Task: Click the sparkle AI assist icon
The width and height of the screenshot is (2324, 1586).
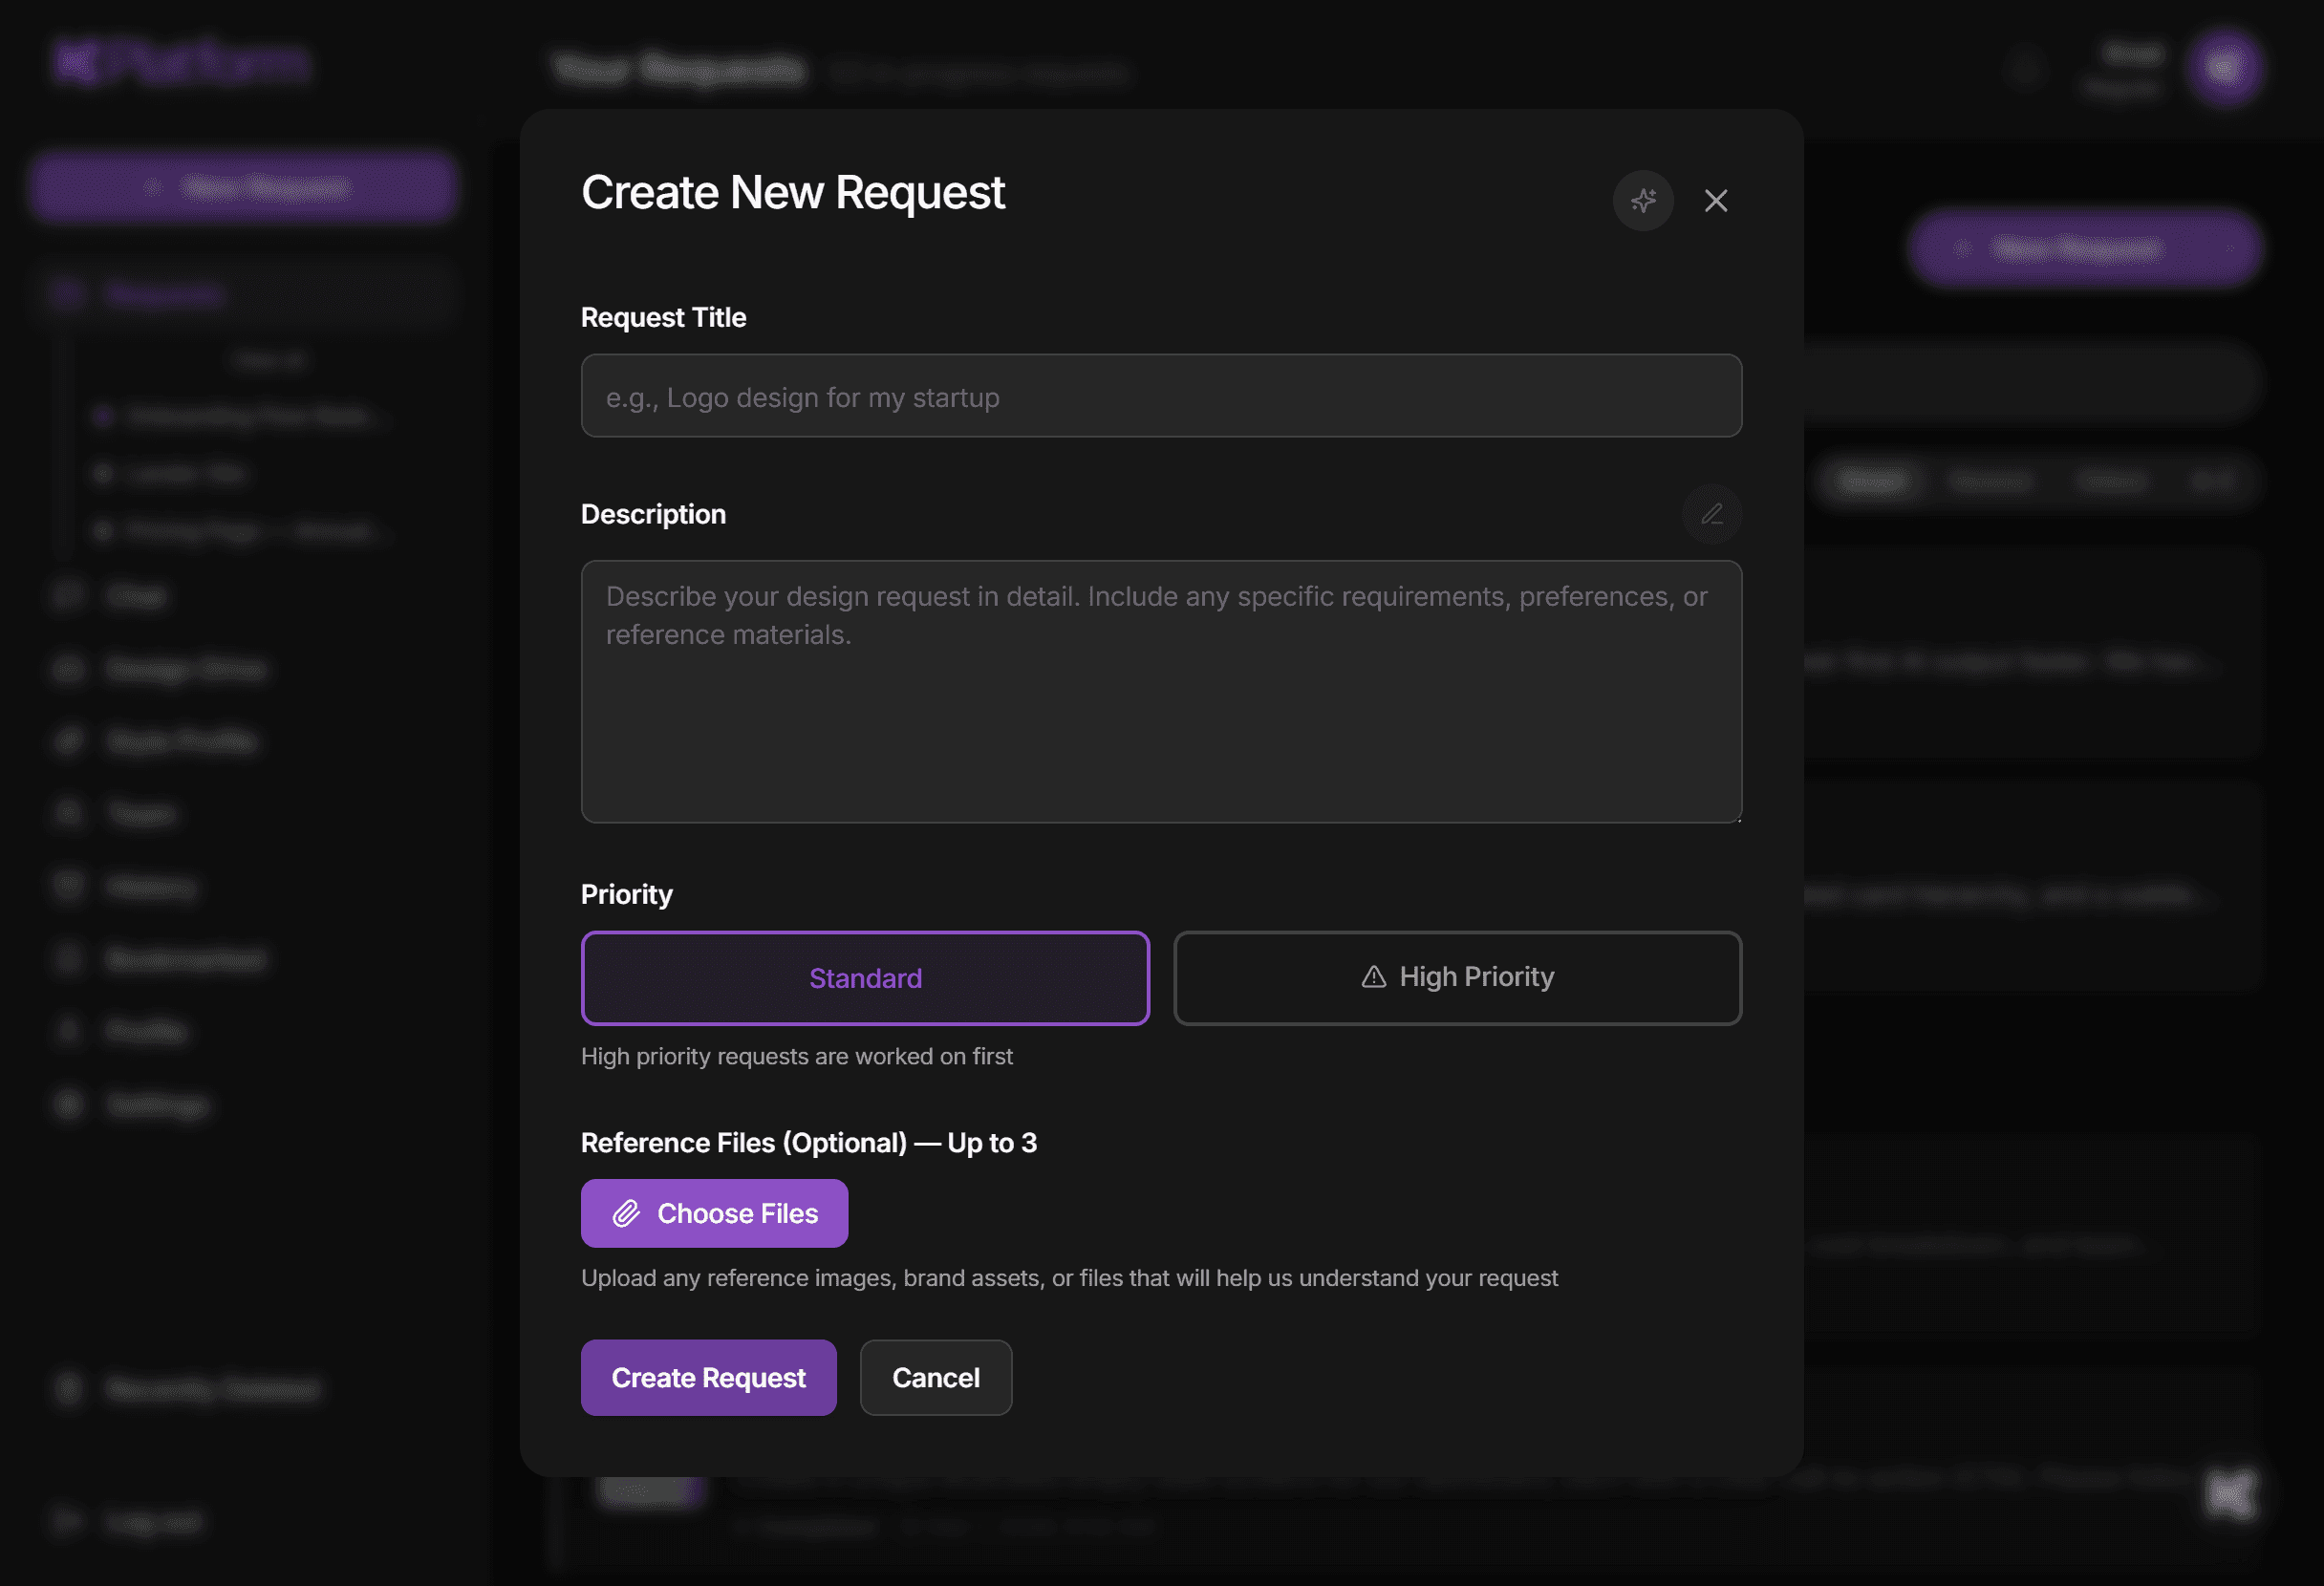Action: coord(1643,200)
